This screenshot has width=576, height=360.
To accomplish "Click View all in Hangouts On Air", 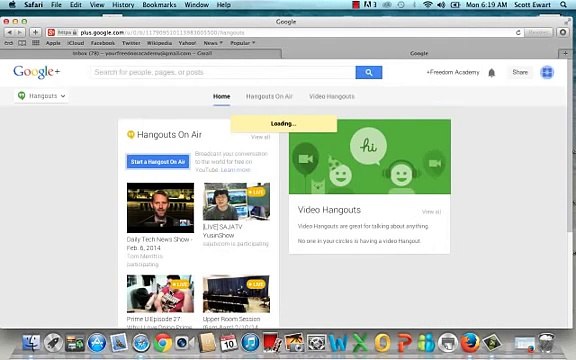I will tap(260, 137).
